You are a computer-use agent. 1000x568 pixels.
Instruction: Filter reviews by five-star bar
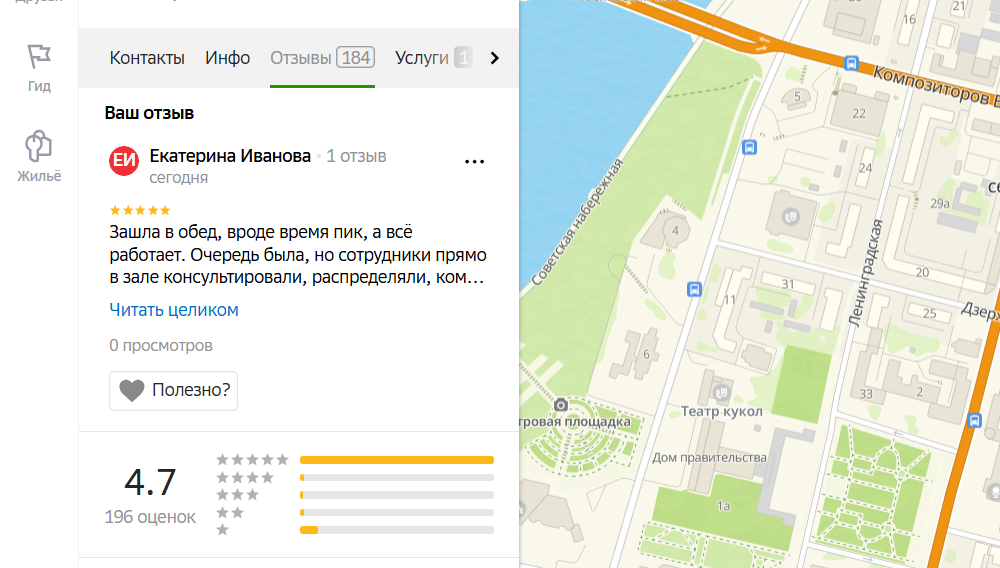click(397, 460)
